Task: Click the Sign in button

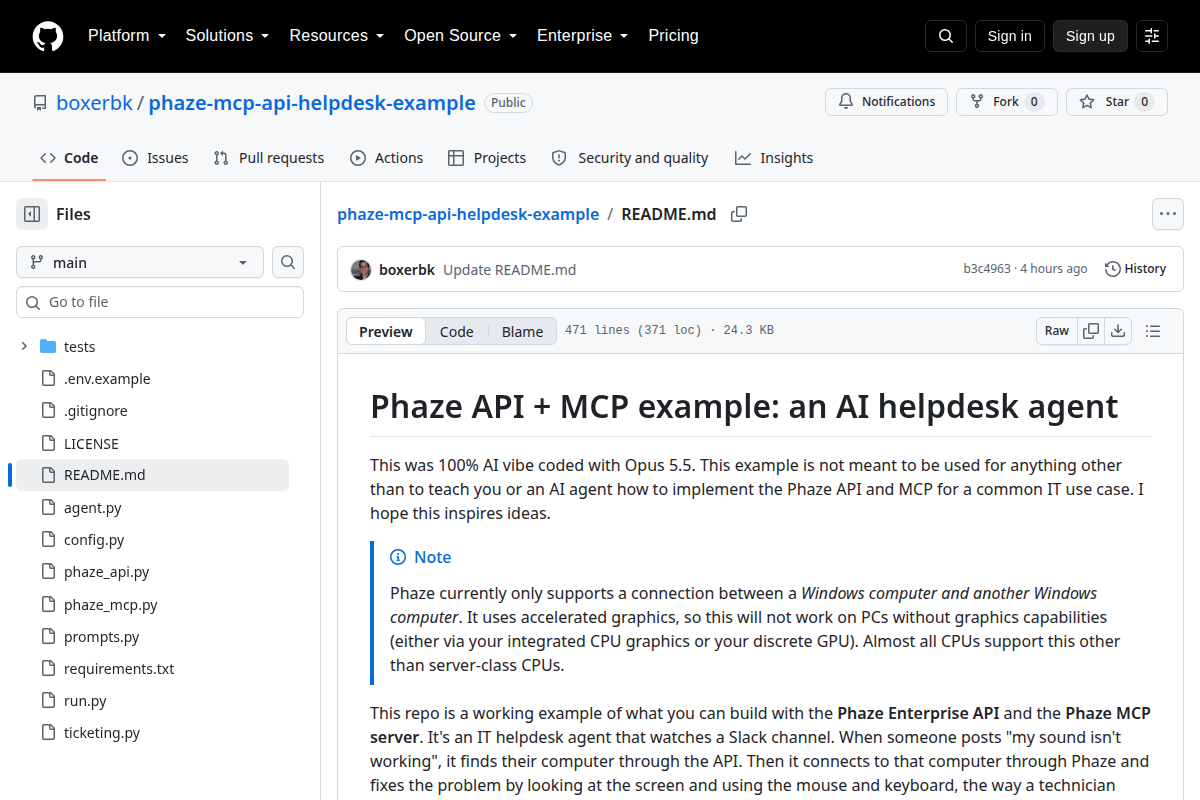Action: point(1010,36)
